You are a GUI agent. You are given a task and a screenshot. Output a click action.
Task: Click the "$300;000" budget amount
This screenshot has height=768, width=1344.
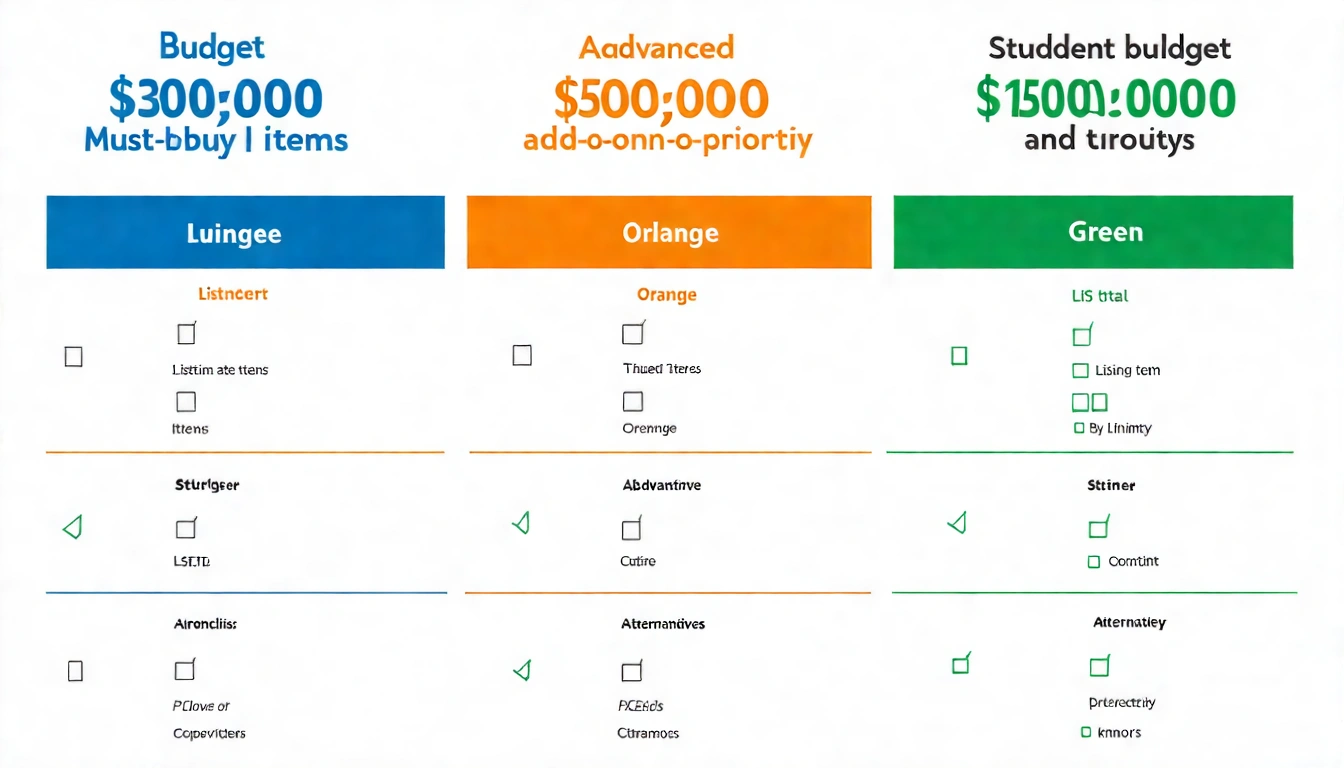coord(215,98)
